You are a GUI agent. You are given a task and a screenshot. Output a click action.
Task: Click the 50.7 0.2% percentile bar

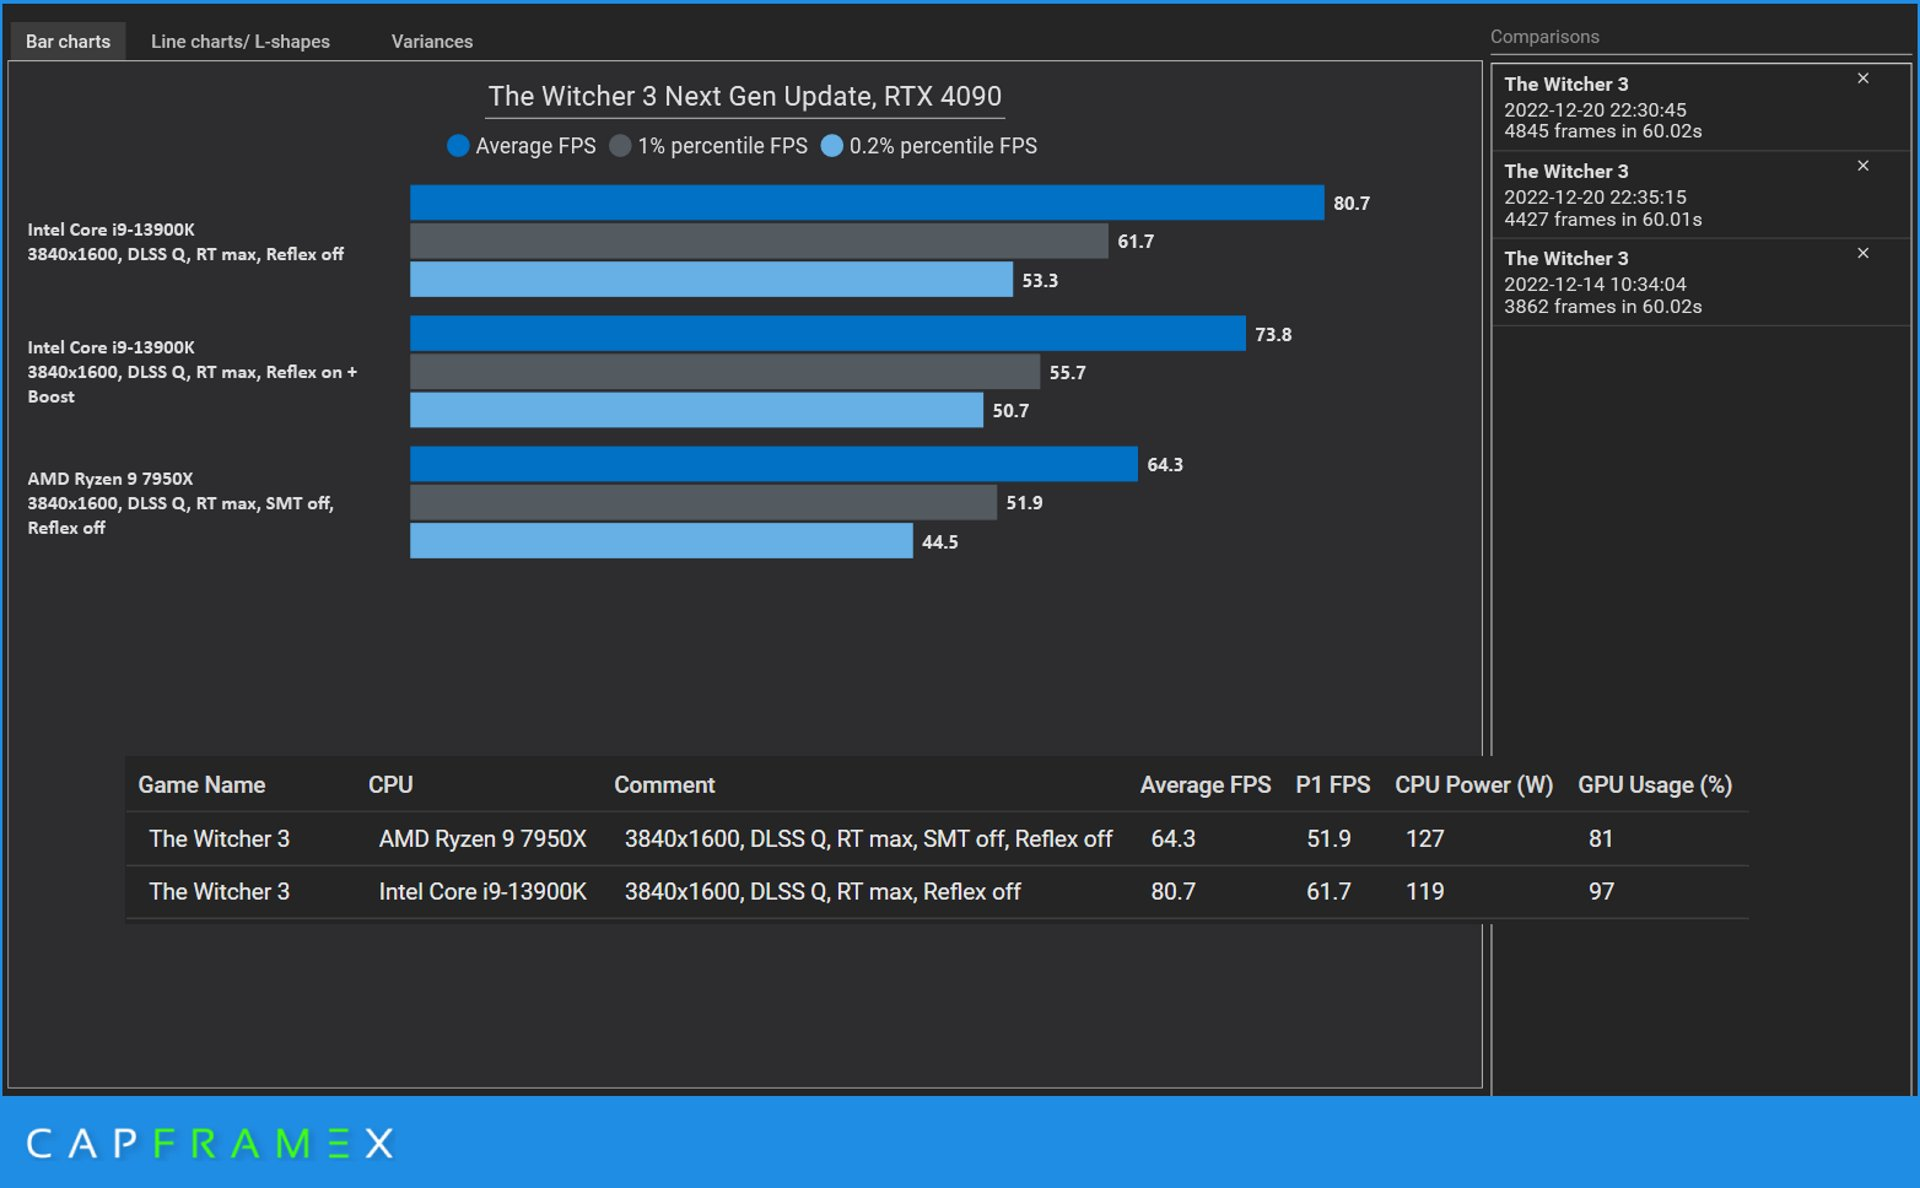click(696, 410)
